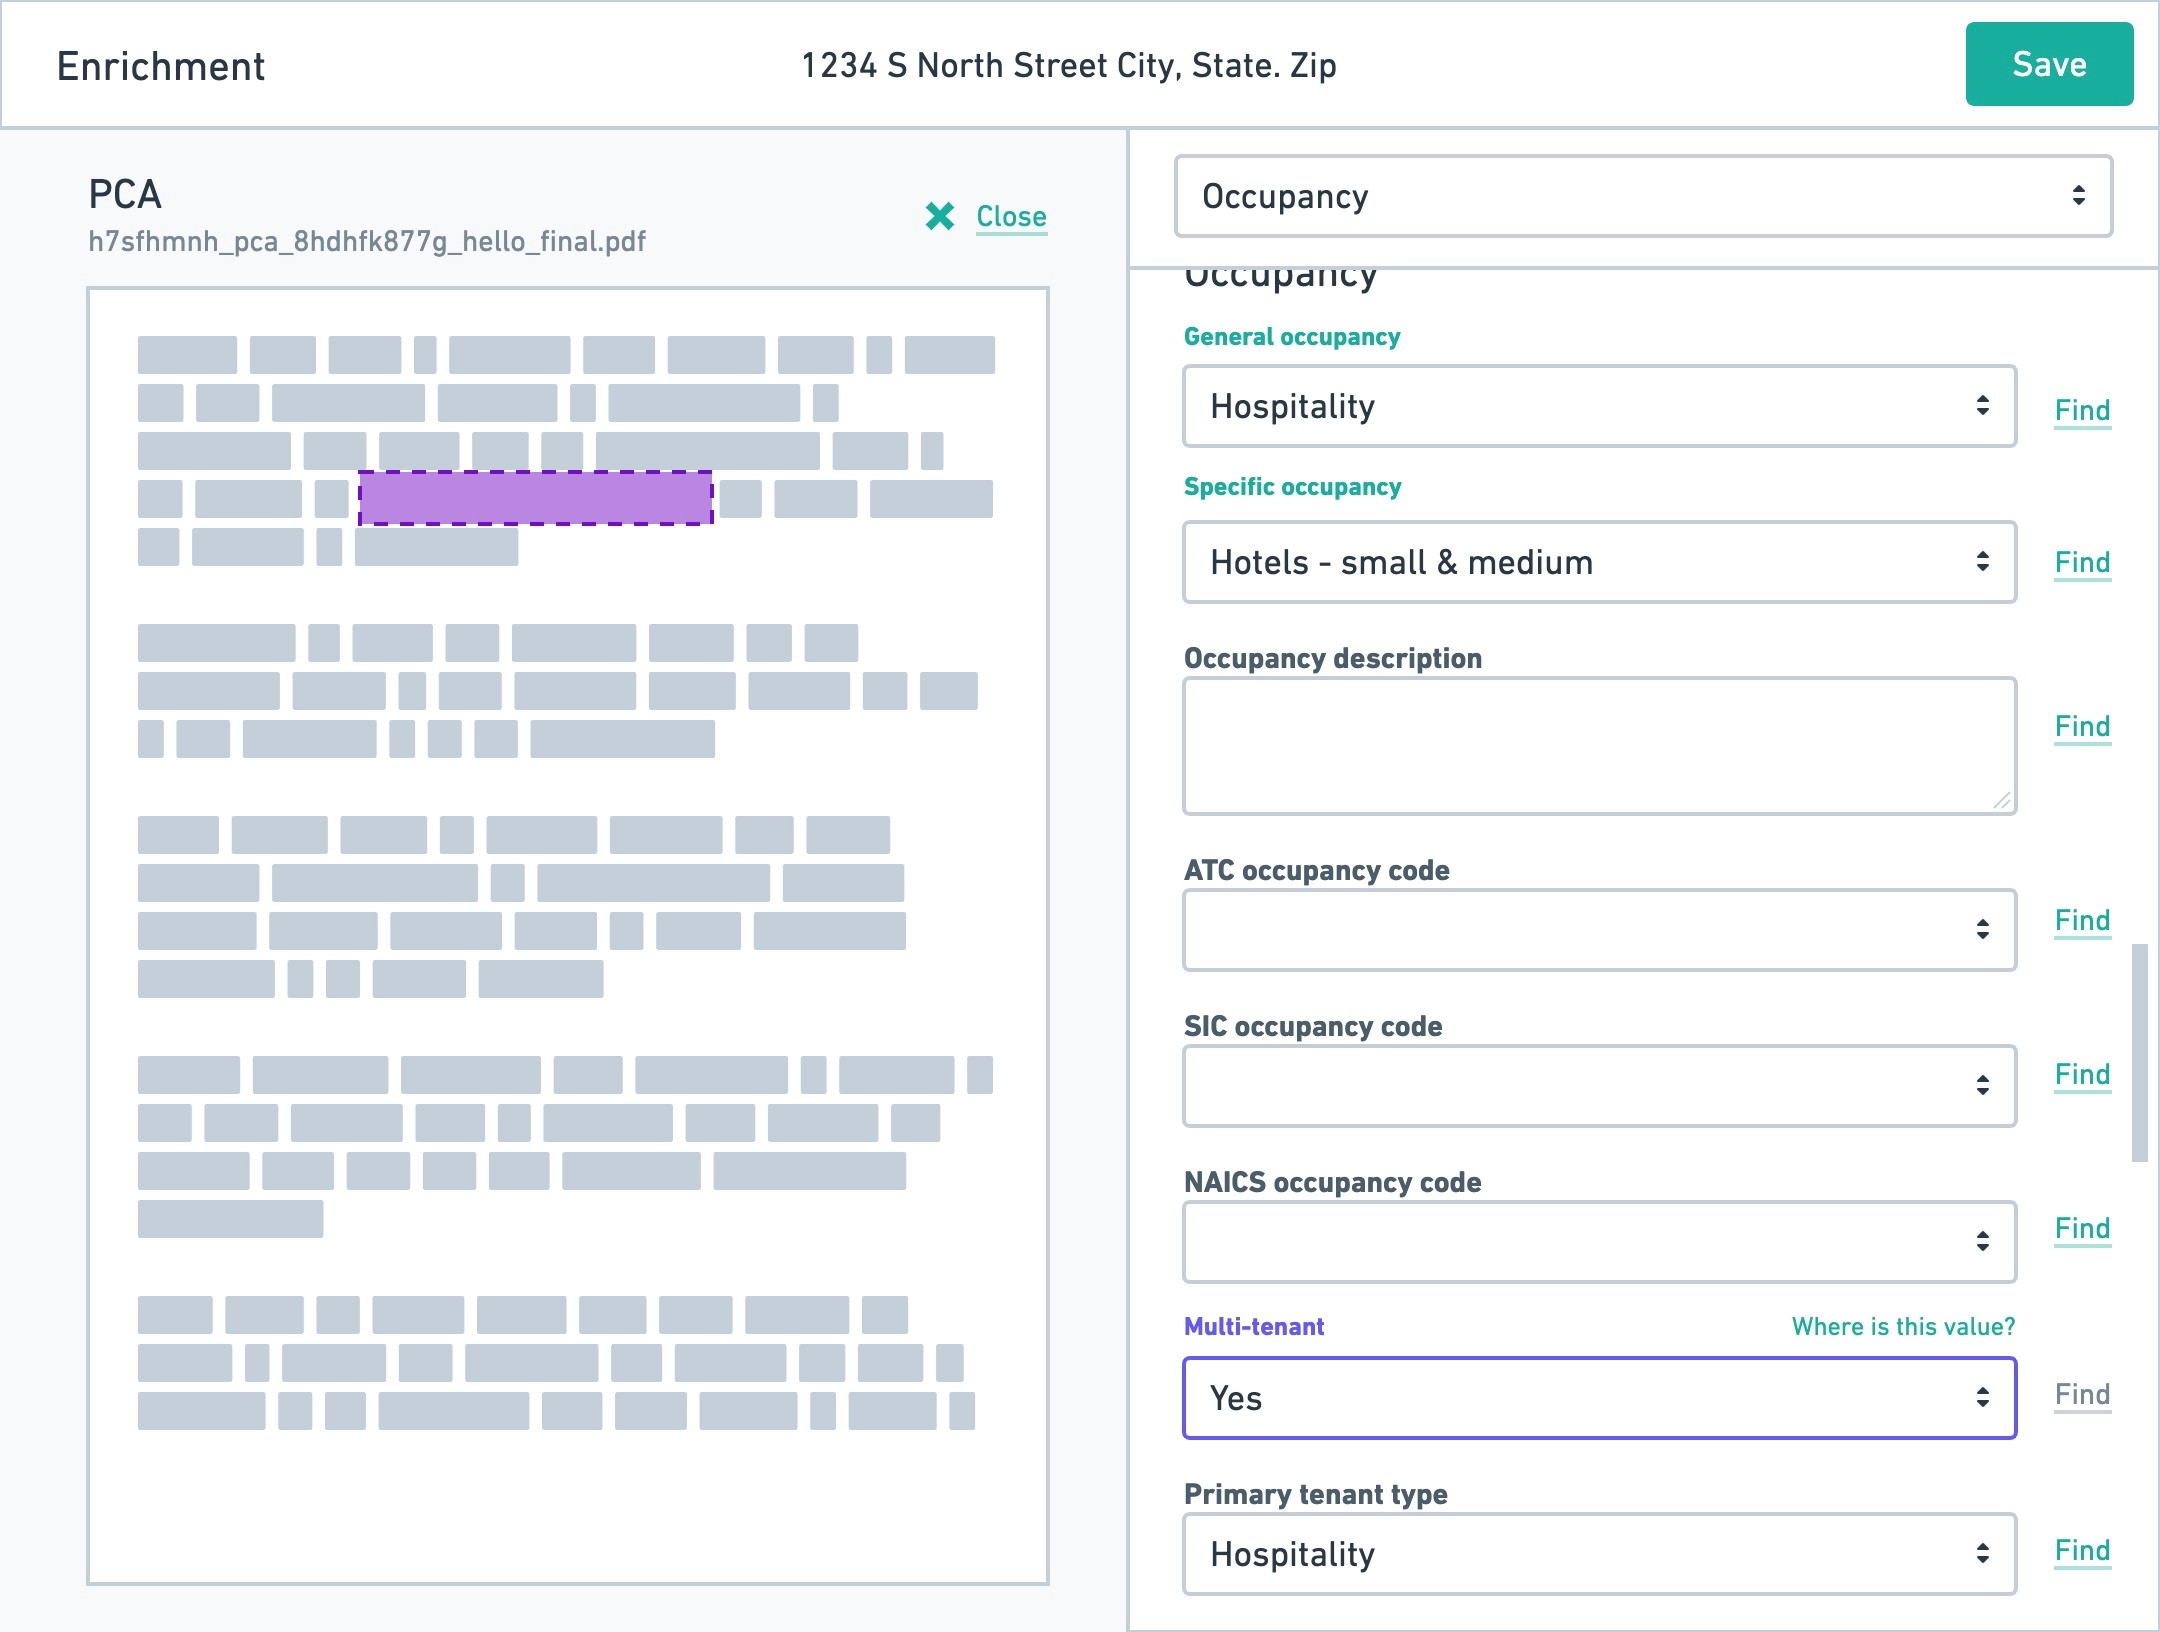This screenshot has width=2160, height=1632.
Task: Click Close link for PCA document
Action: 1011,216
